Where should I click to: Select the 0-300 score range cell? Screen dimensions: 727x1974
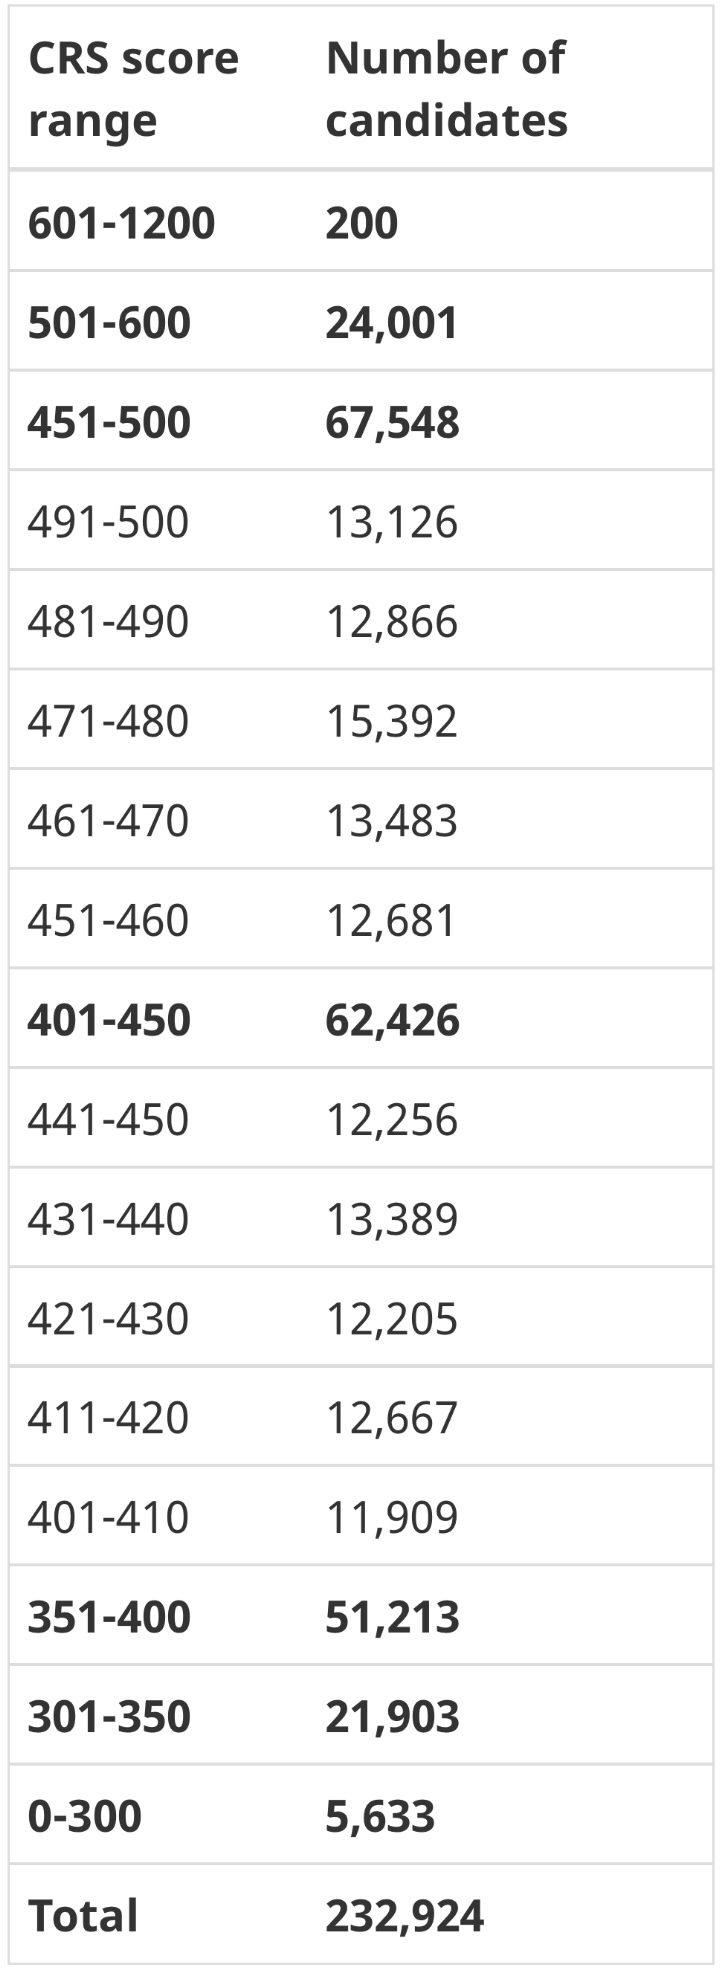coord(85,1816)
